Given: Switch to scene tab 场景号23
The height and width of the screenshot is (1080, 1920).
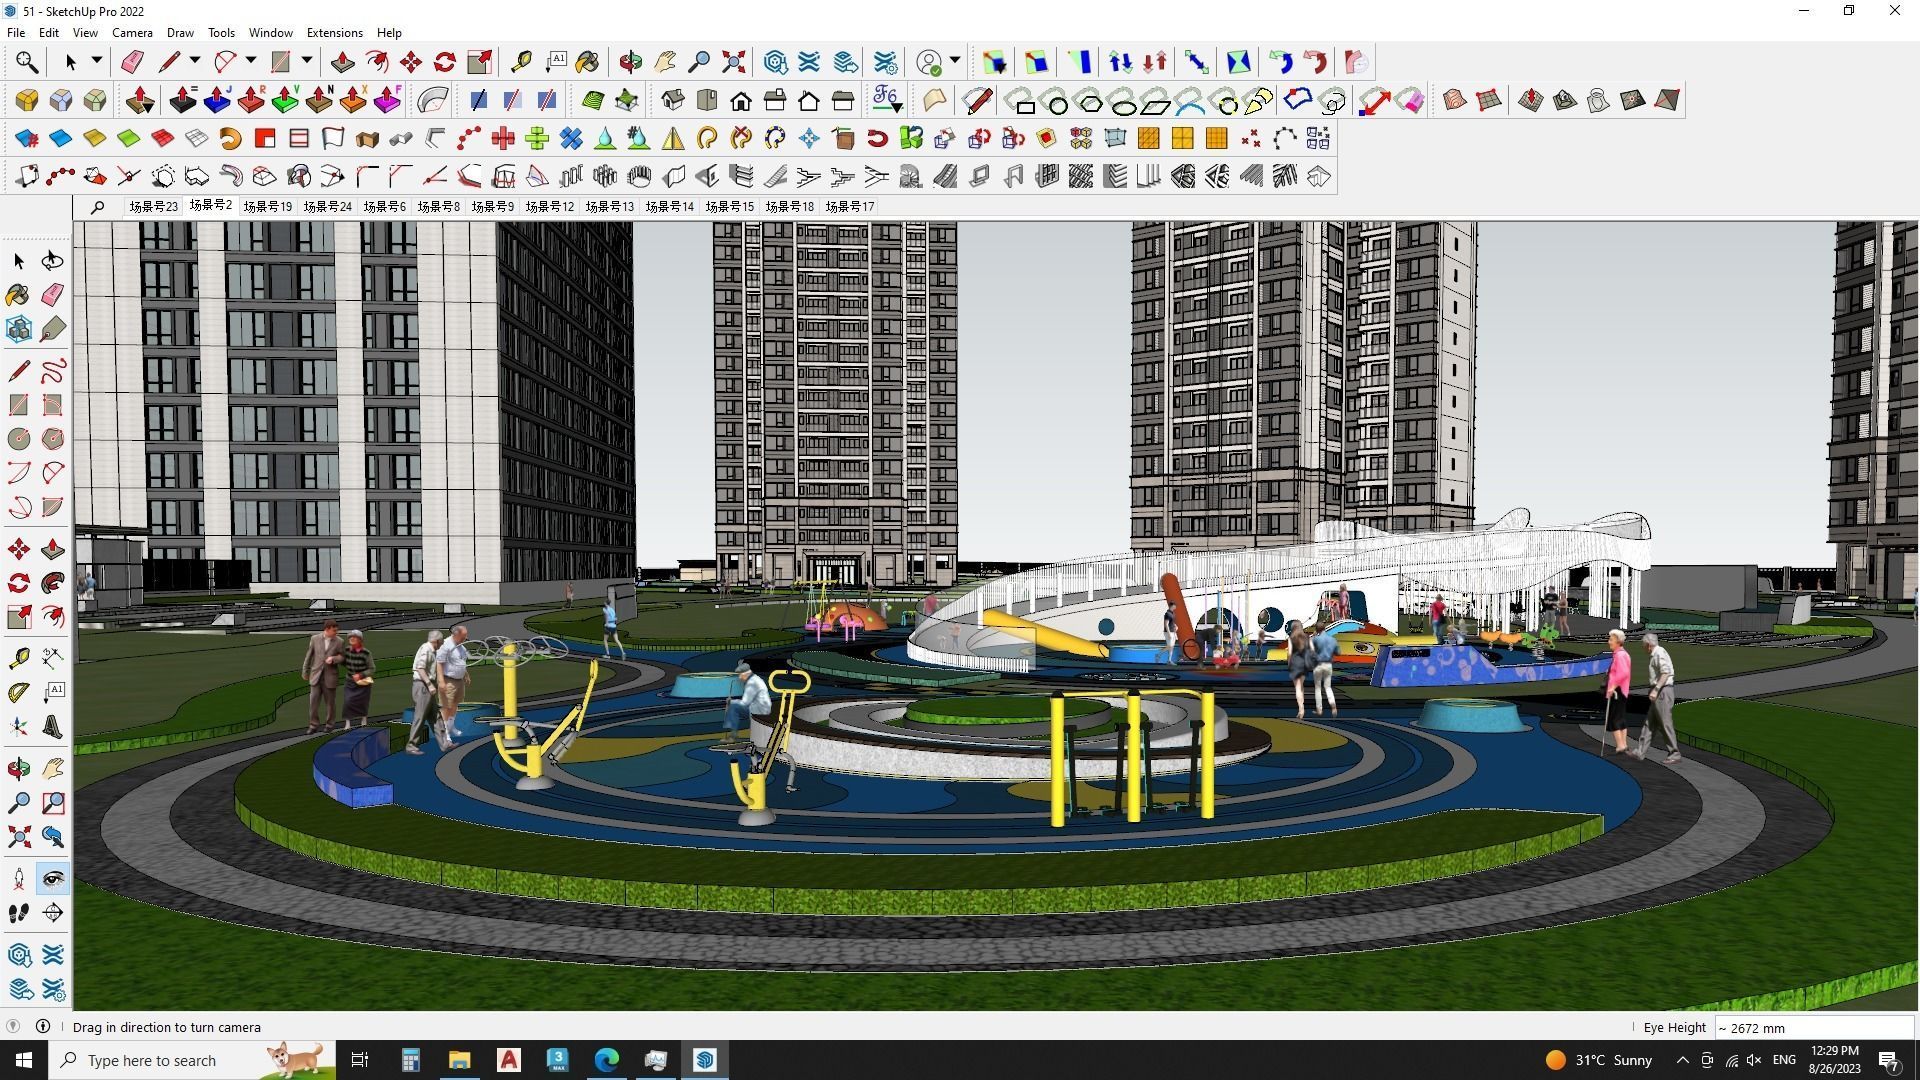Looking at the screenshot, I should (153, 207).
